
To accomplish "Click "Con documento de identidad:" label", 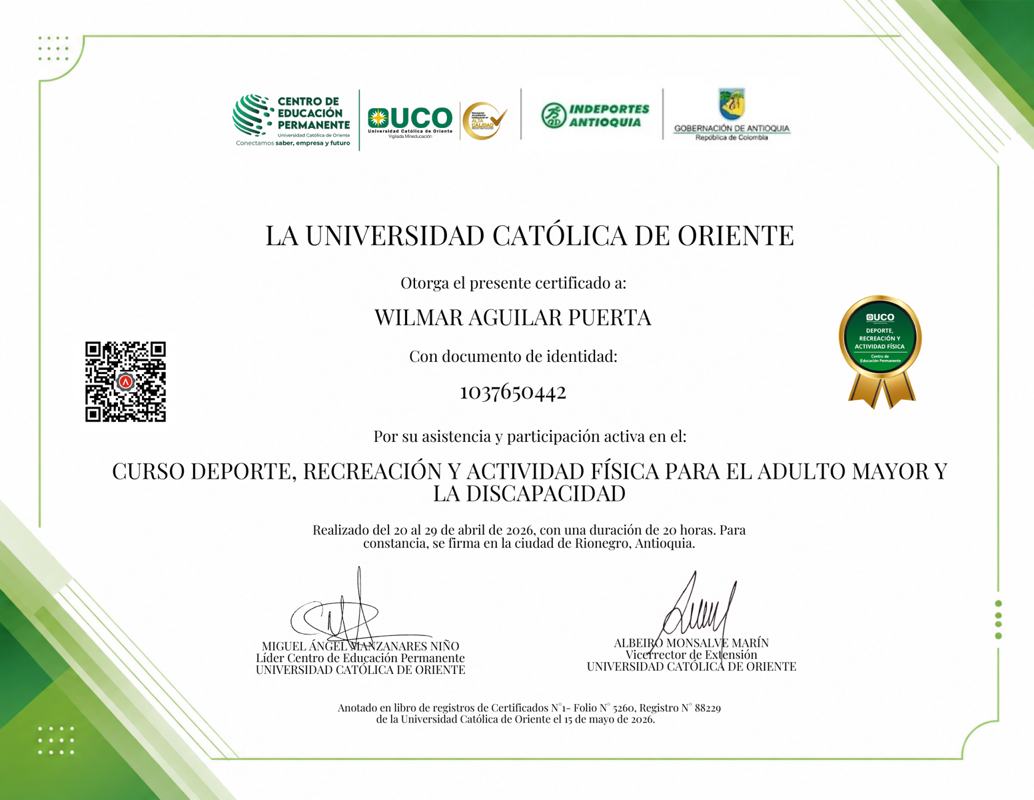I will click(x=513, y=357).
